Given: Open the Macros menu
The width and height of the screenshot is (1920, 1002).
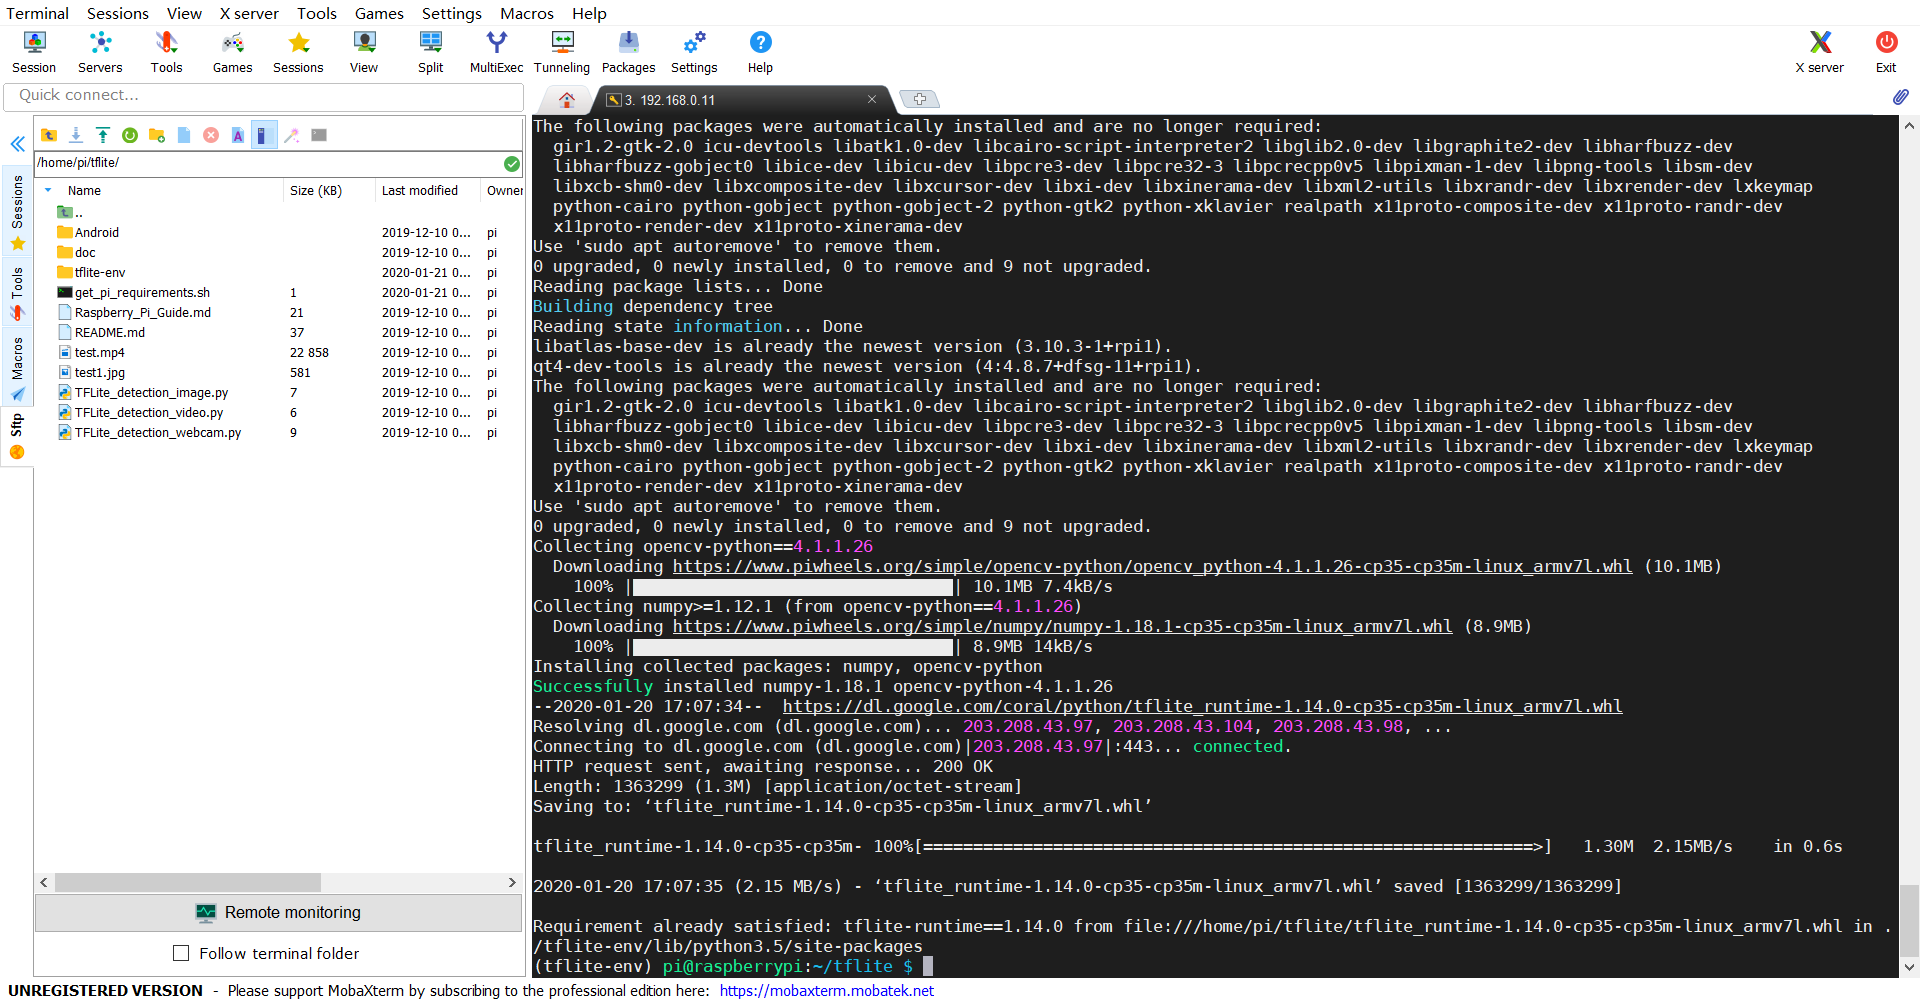Looking at the screenshot, I should [x=527, y=13].
